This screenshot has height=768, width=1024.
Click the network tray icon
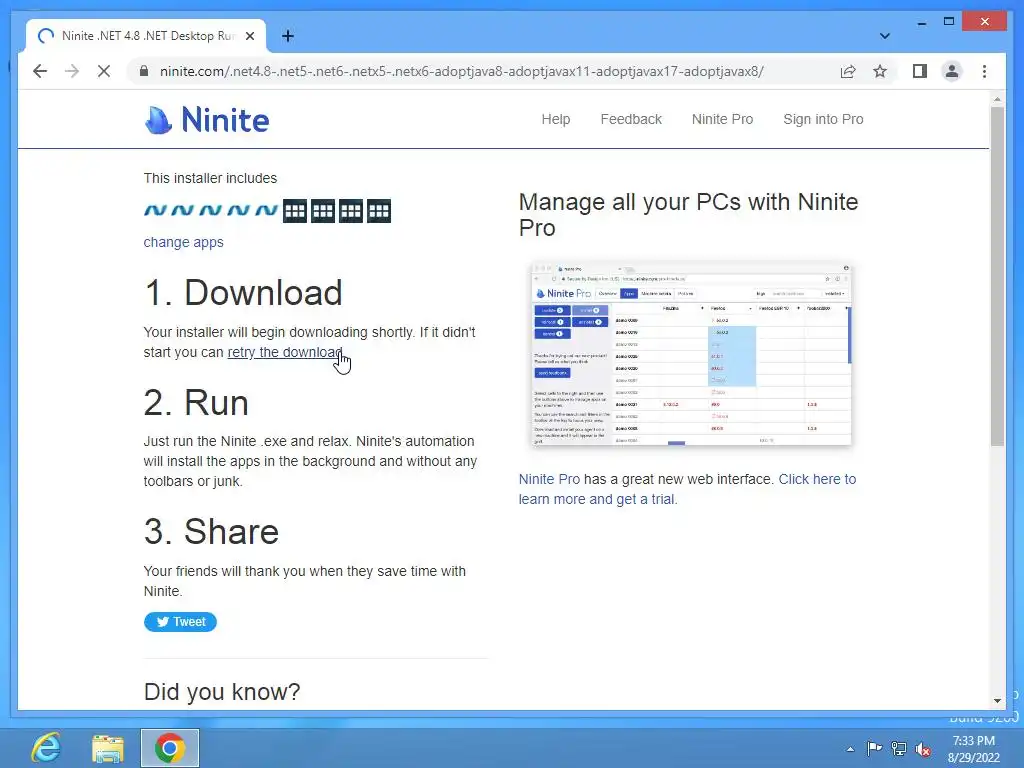click(899, 749)
